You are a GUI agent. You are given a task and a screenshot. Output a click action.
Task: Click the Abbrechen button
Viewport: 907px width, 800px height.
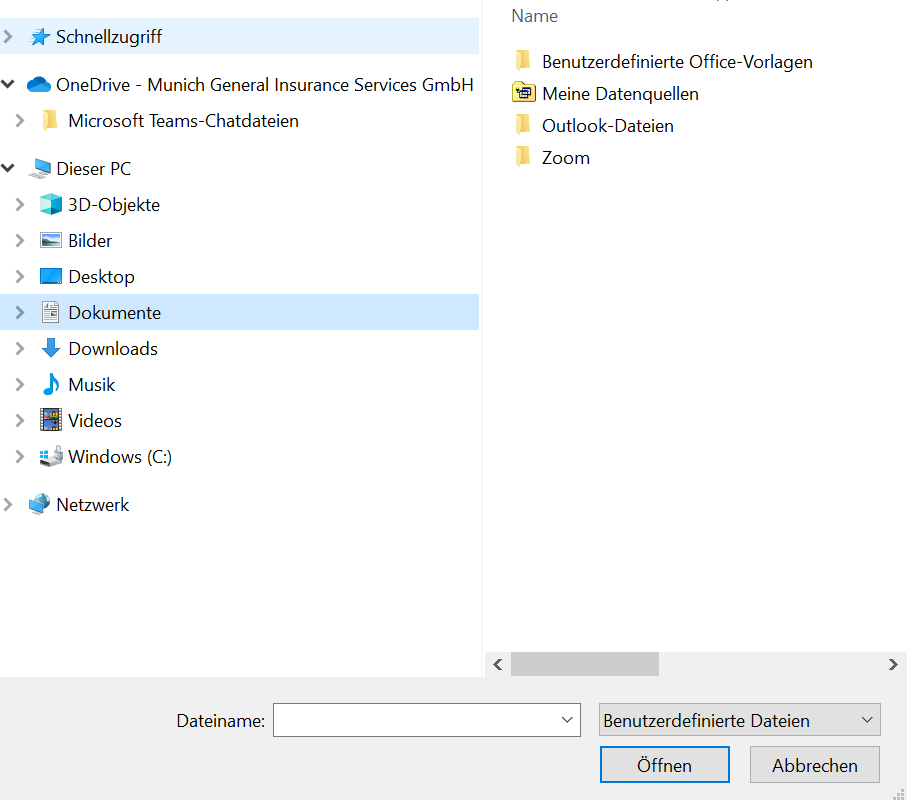814,765
